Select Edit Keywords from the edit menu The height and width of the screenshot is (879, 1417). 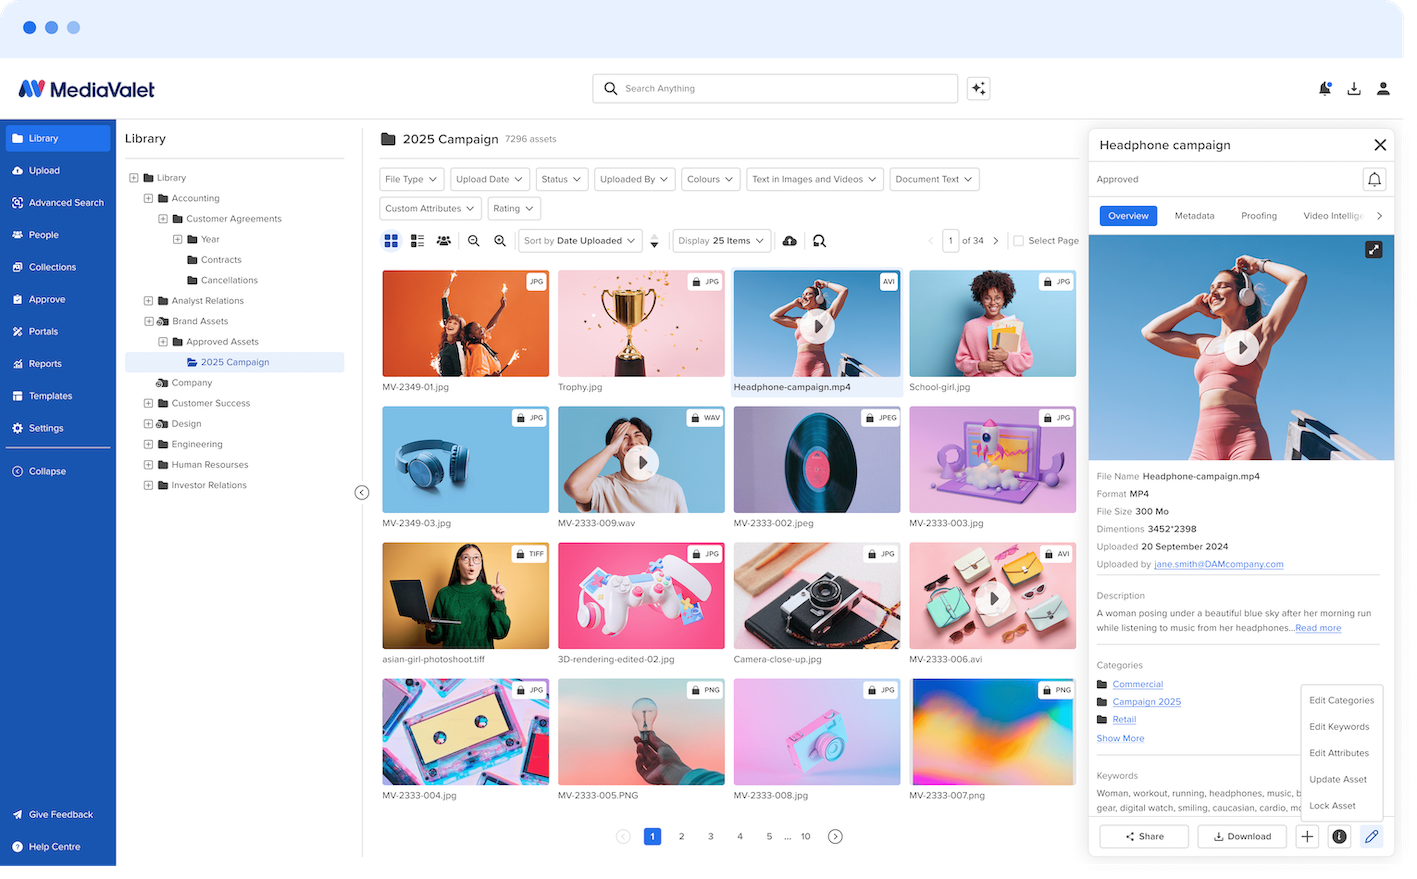click(1339, 727)
